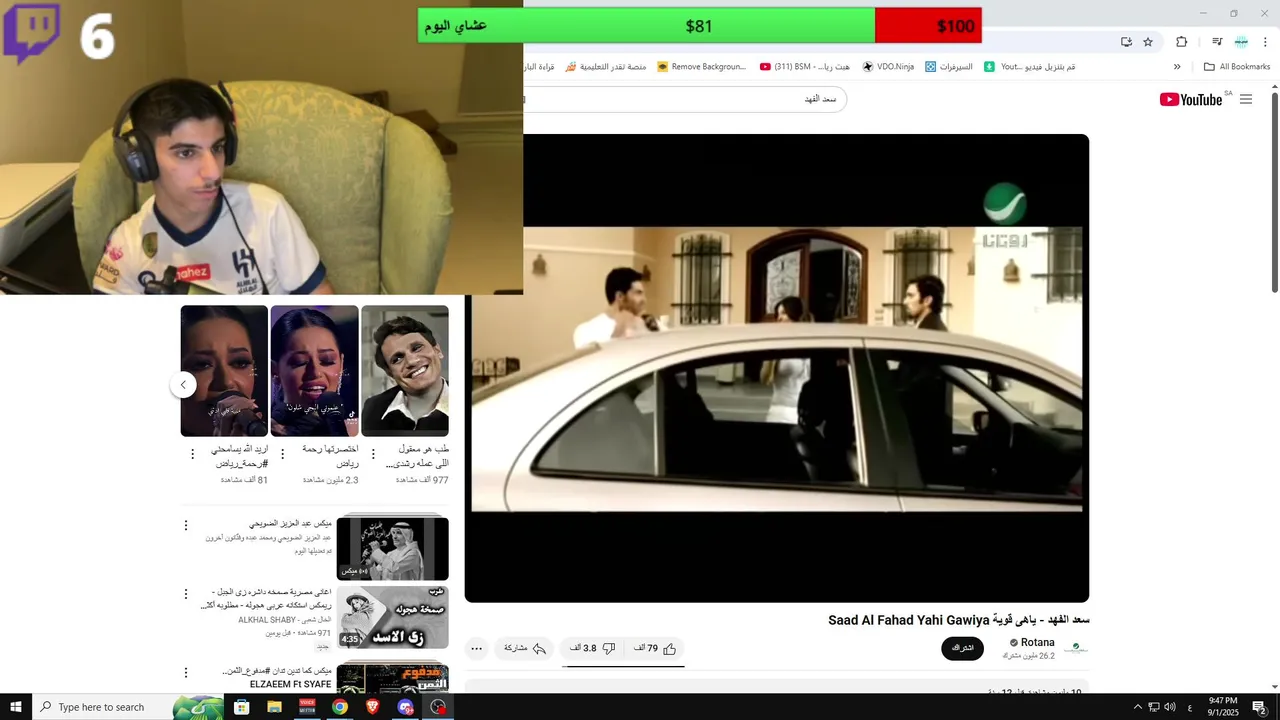Open Rotana channel name link

pos(1037,642)
